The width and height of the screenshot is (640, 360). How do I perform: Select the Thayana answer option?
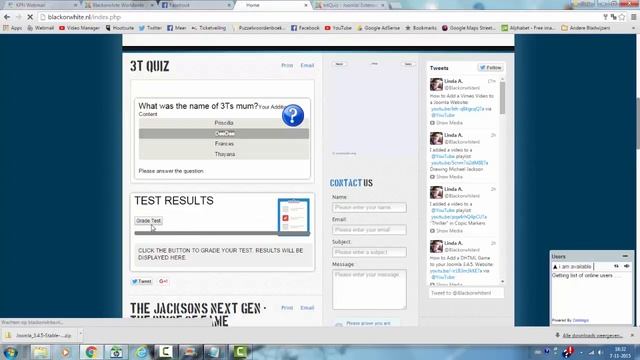pyautogui.click(x=224, y=154)
